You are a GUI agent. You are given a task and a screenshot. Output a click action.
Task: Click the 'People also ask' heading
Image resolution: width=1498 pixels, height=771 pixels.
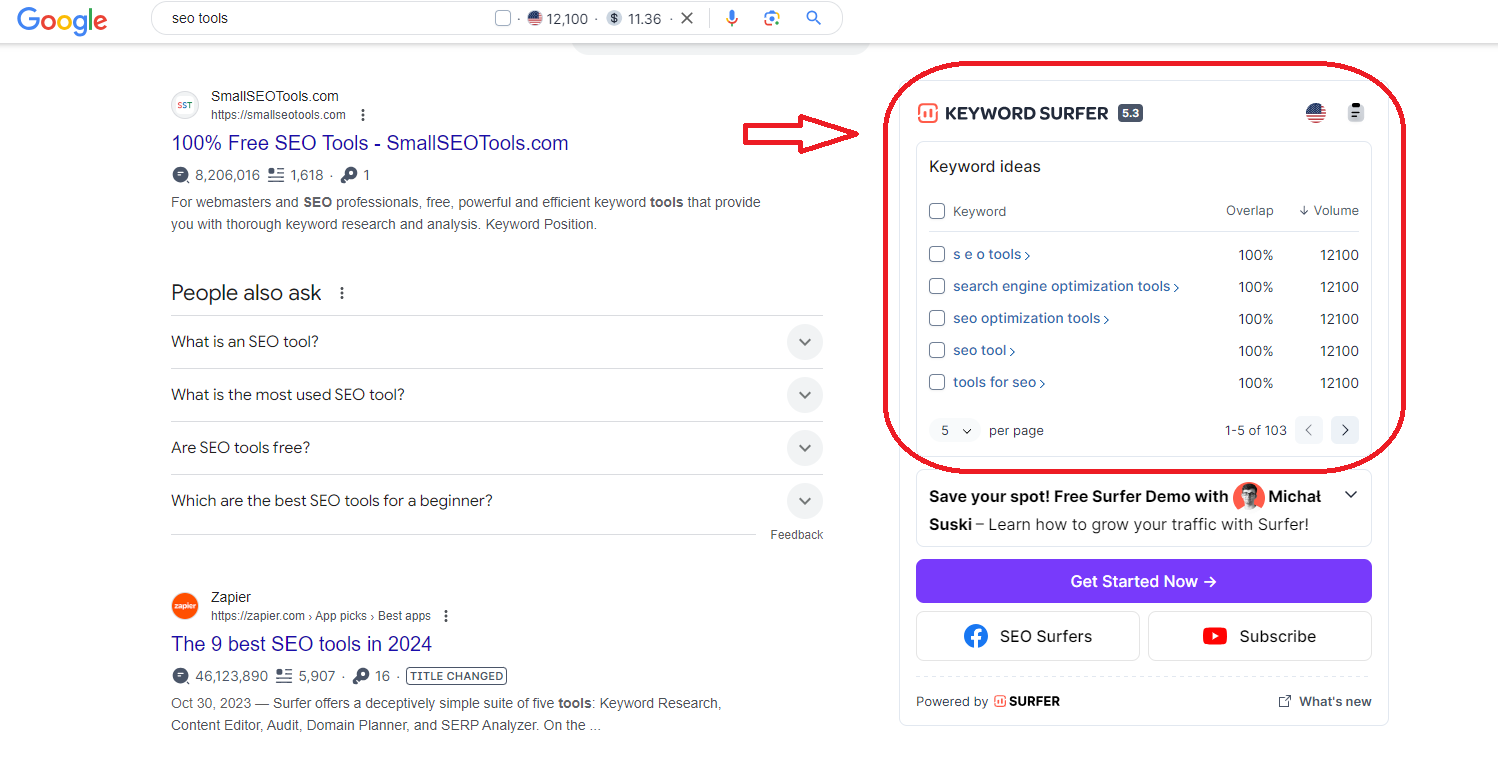(x=246, y=293)
